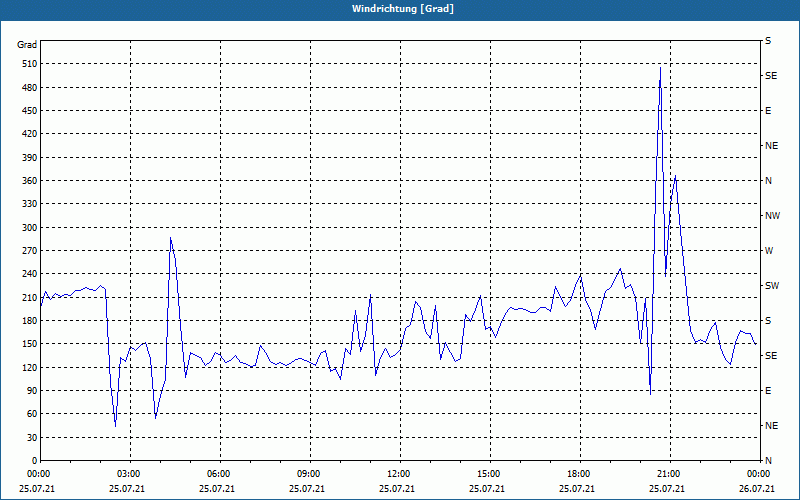Click the NW compass label on right axis
This screenshot has width=800, height=500.
[x=772, y=216]
